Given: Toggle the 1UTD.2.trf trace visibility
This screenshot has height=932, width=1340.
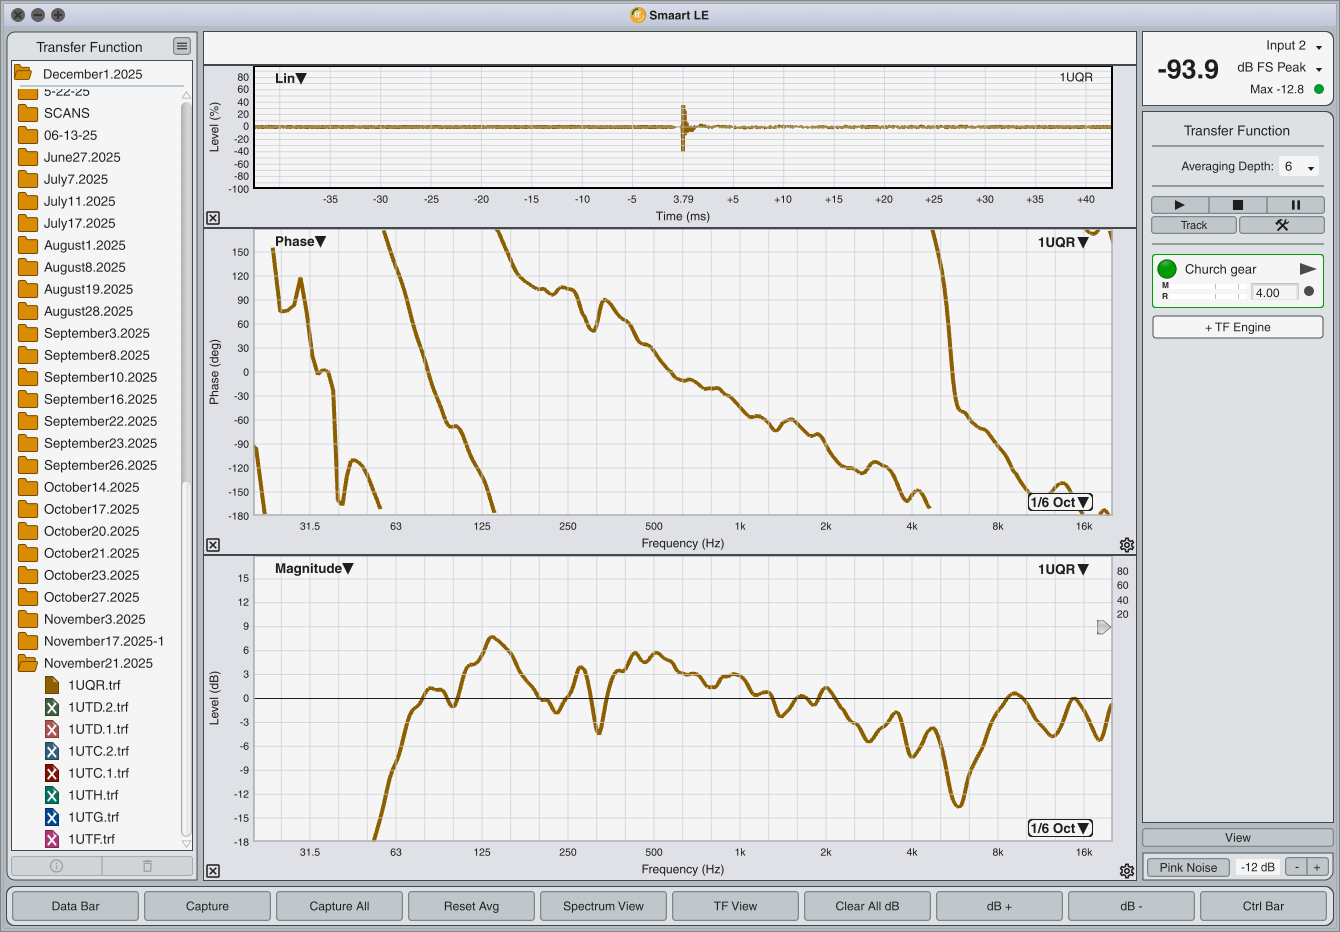Looking at the screenshot, I should coord(52,707).
